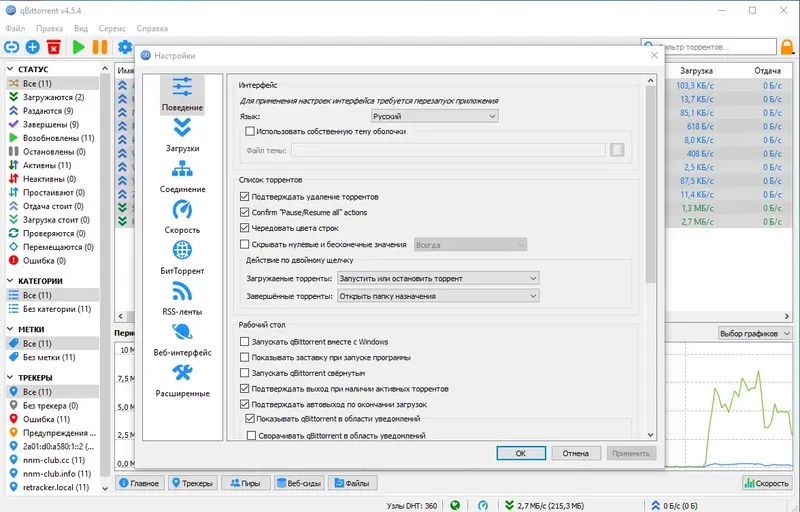Select Завершены (9) status filter
This screenshot has height=512, width=800.
[53, 124]
